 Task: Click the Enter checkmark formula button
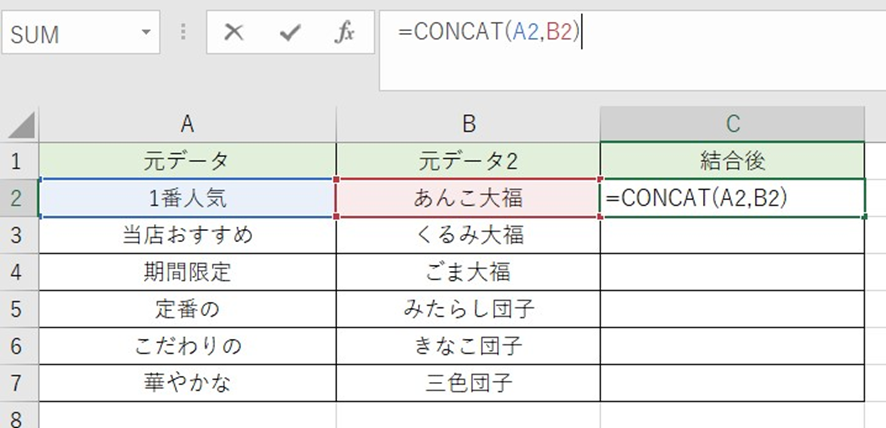pos(290,33)
